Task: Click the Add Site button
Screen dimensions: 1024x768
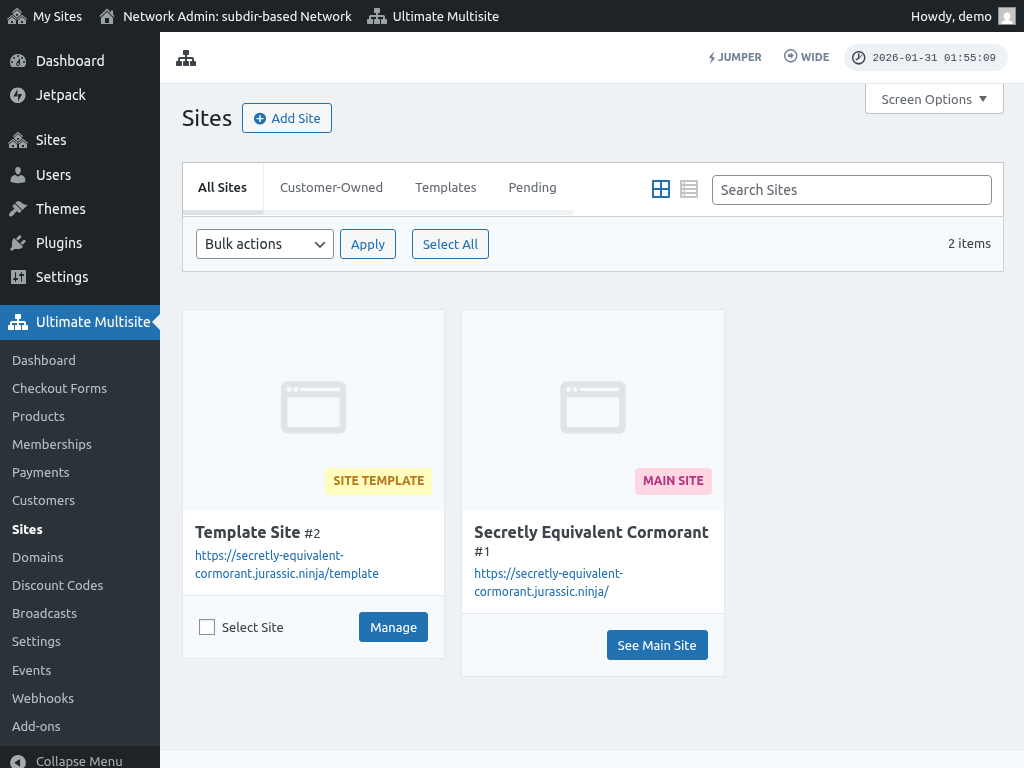Action: point(287,118)
